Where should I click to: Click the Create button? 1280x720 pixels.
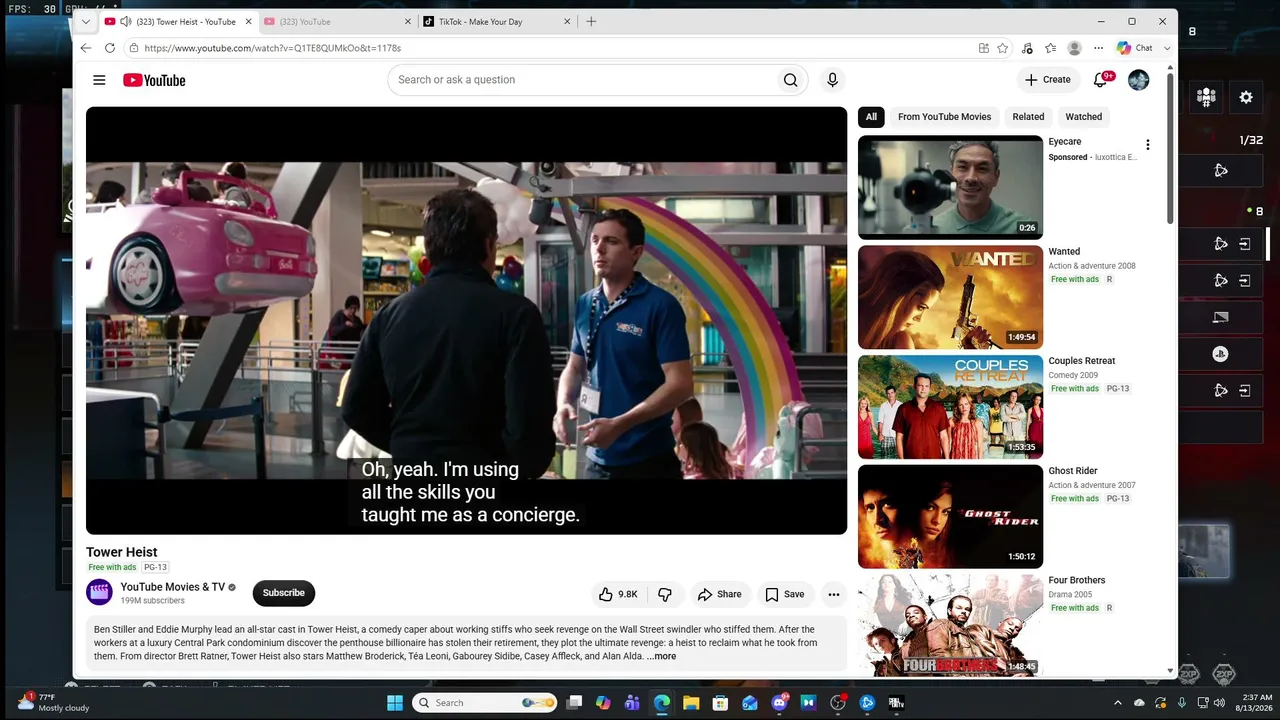tap(1048, 80)
